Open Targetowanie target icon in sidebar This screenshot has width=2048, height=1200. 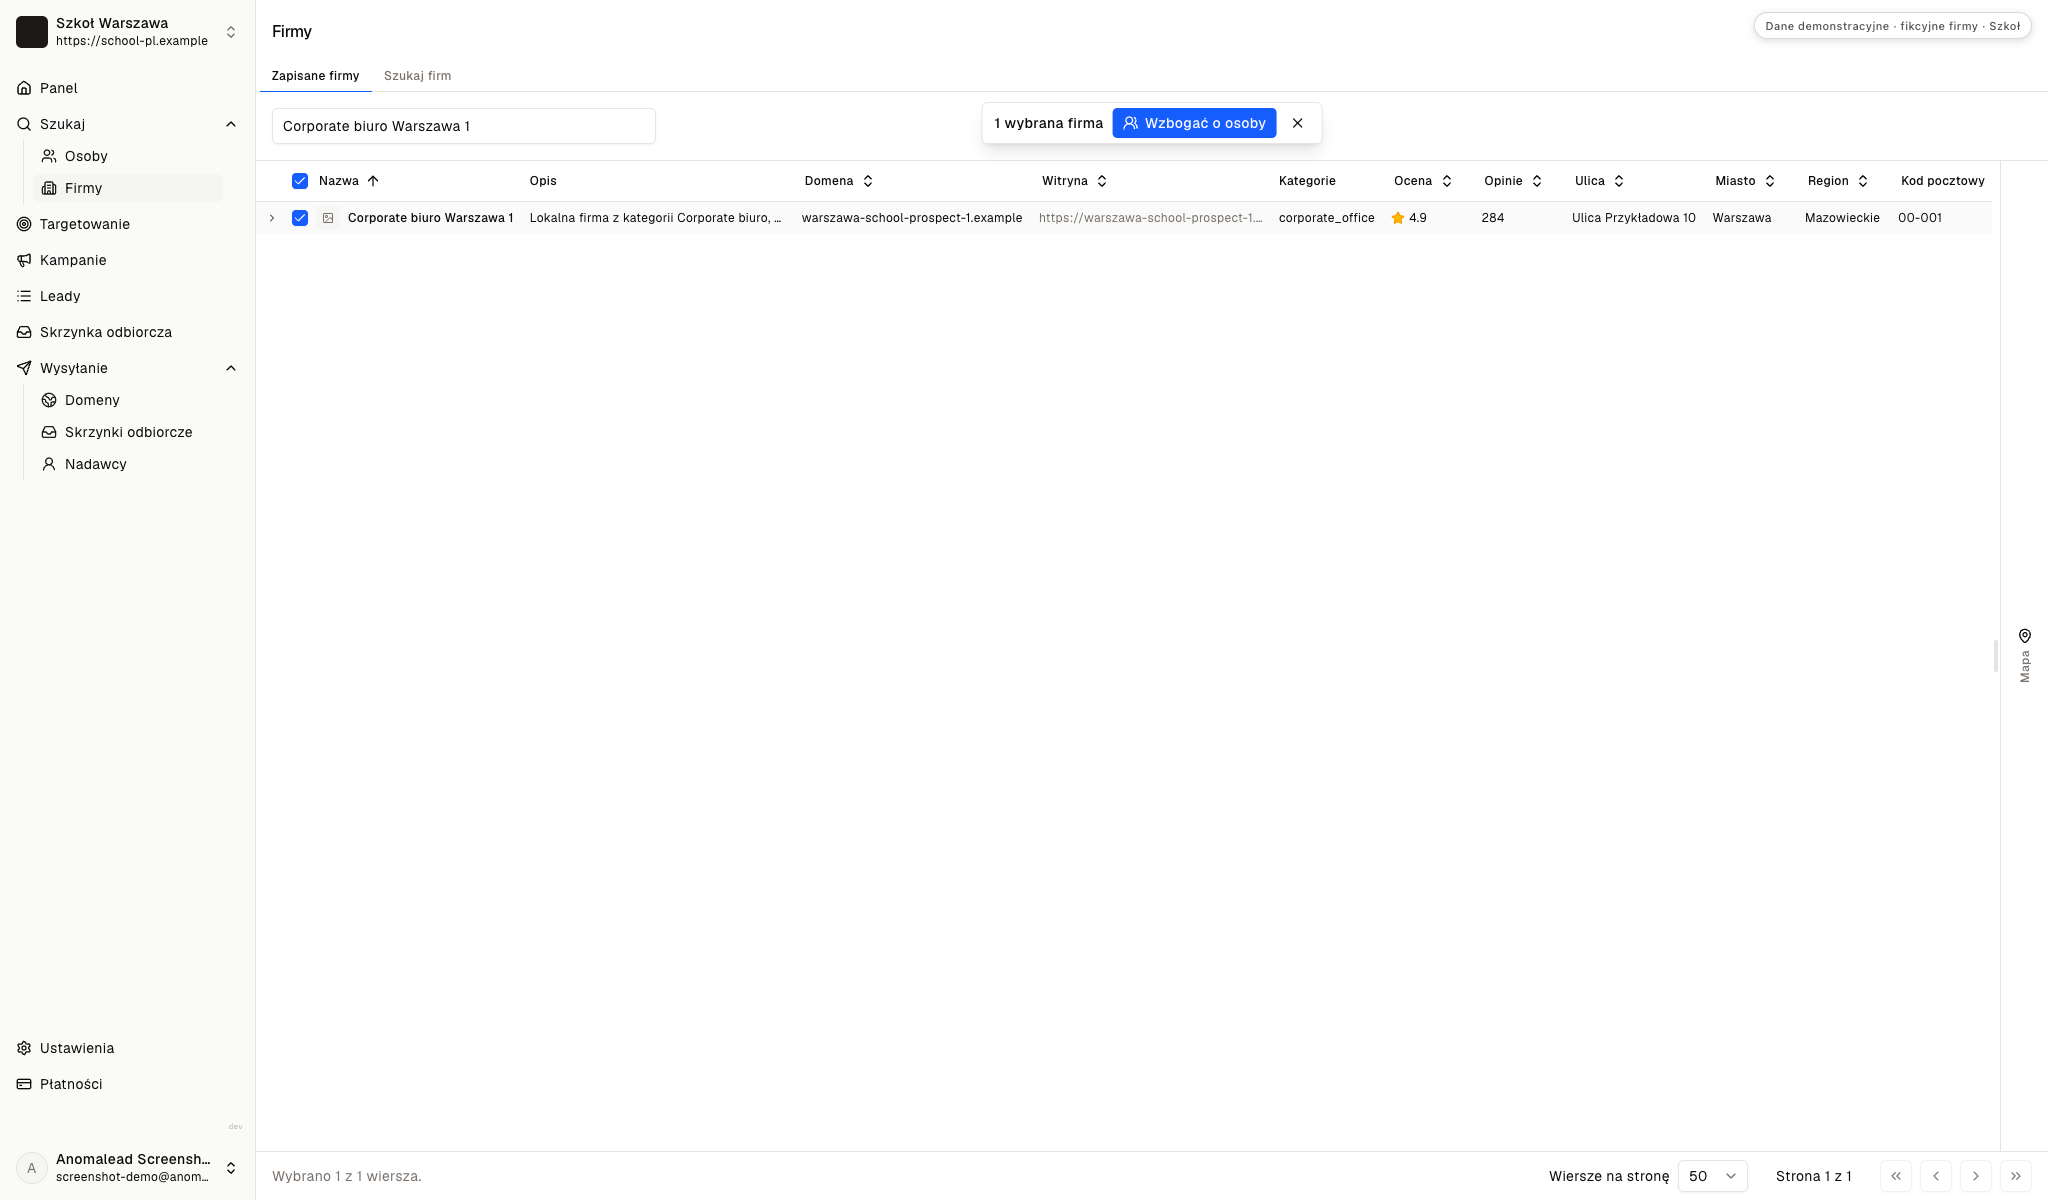tap(24, 224)
